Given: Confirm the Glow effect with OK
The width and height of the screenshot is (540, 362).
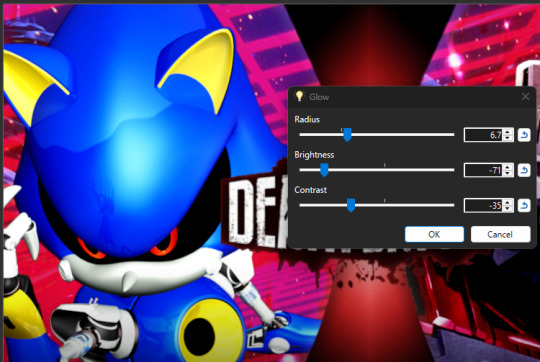Looking at the screenshot, I should 434,234.
